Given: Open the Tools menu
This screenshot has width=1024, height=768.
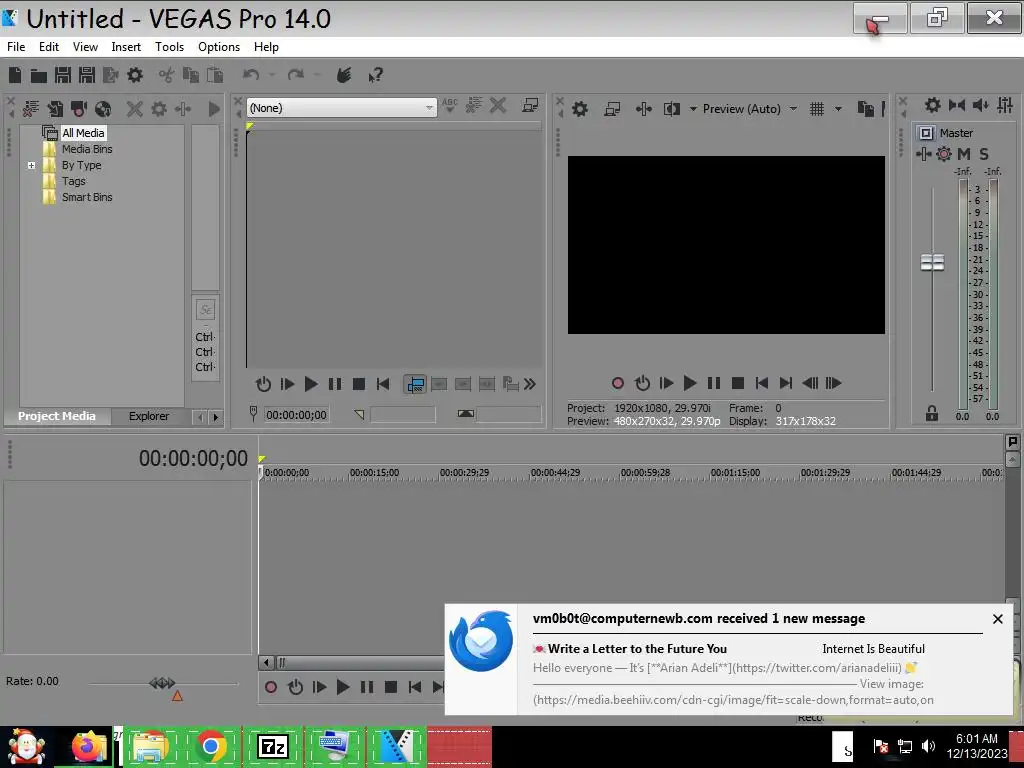Looking at the screenshot, I should (169, 47).
